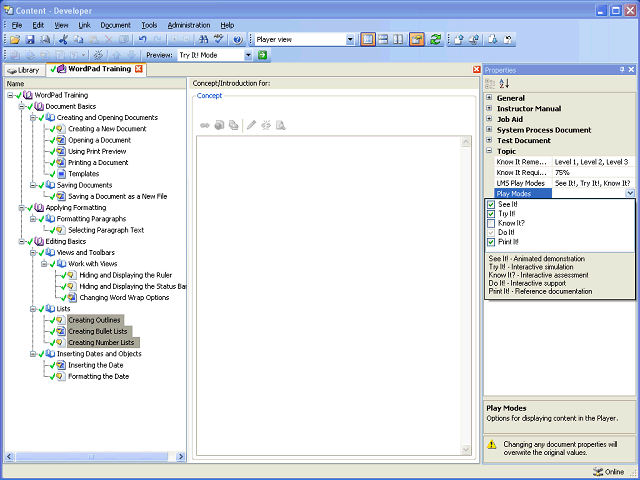Click the green Start Preview arrow button
The height and width of the screenshot is (480, 640).
tap(262, 55)
